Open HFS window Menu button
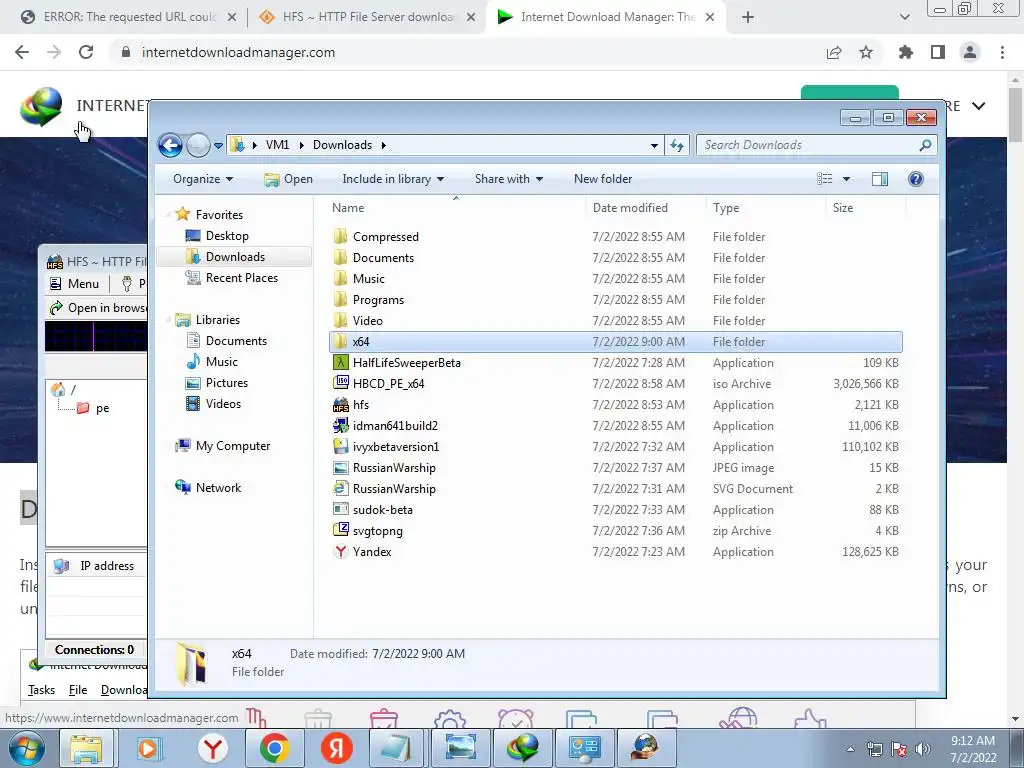This screenshot has width=1024, height=768. pos(74,283)
